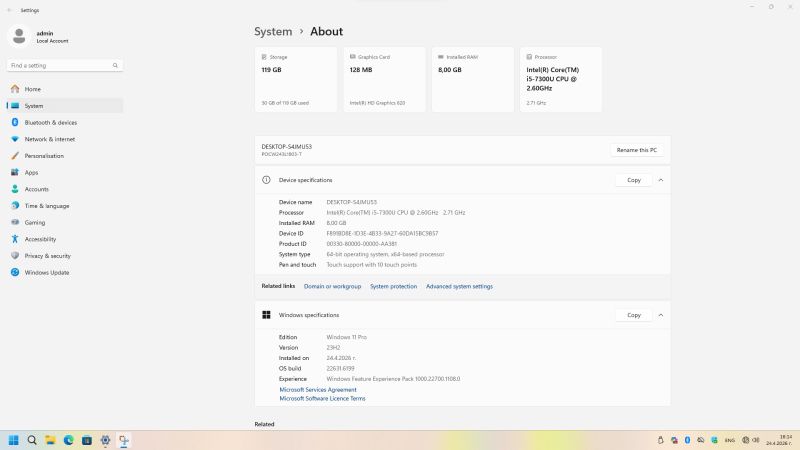Click the System breadcrumb link
The image size is (800, 450).
tap(273, 32)
